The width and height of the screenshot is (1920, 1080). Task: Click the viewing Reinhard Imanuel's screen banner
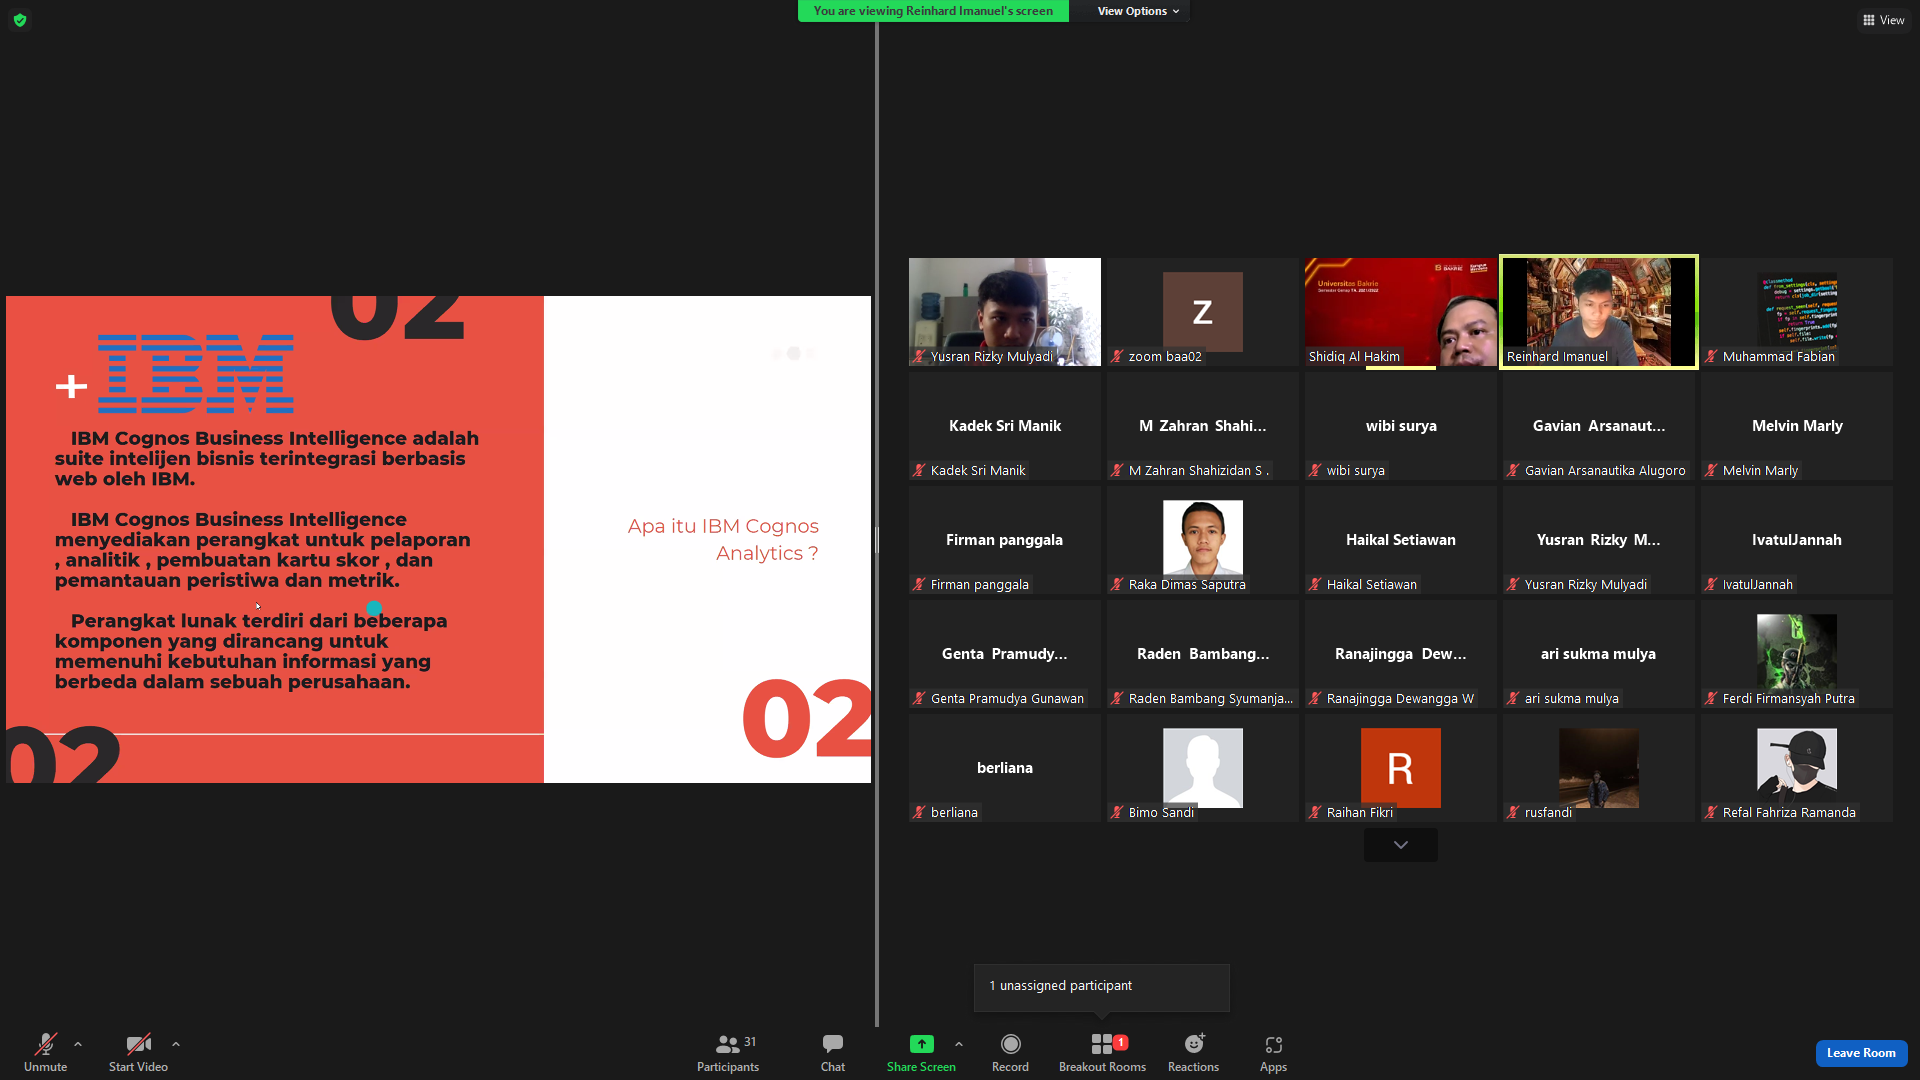click(x=933, y=11)
